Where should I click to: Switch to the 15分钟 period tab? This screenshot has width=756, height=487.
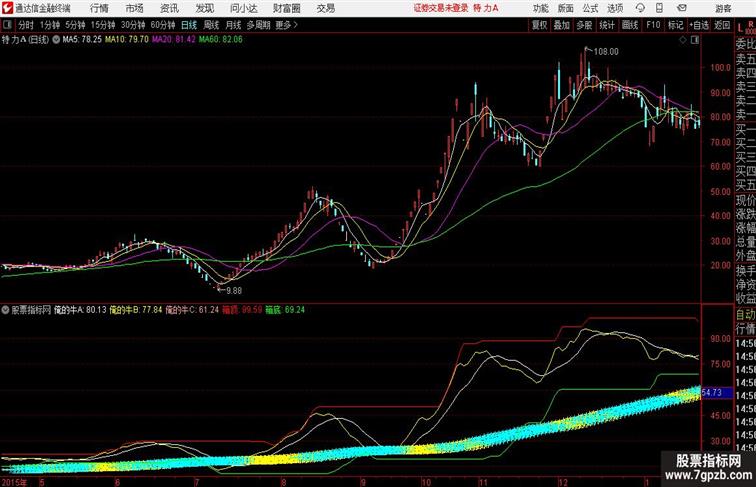[x=103, y=25]
